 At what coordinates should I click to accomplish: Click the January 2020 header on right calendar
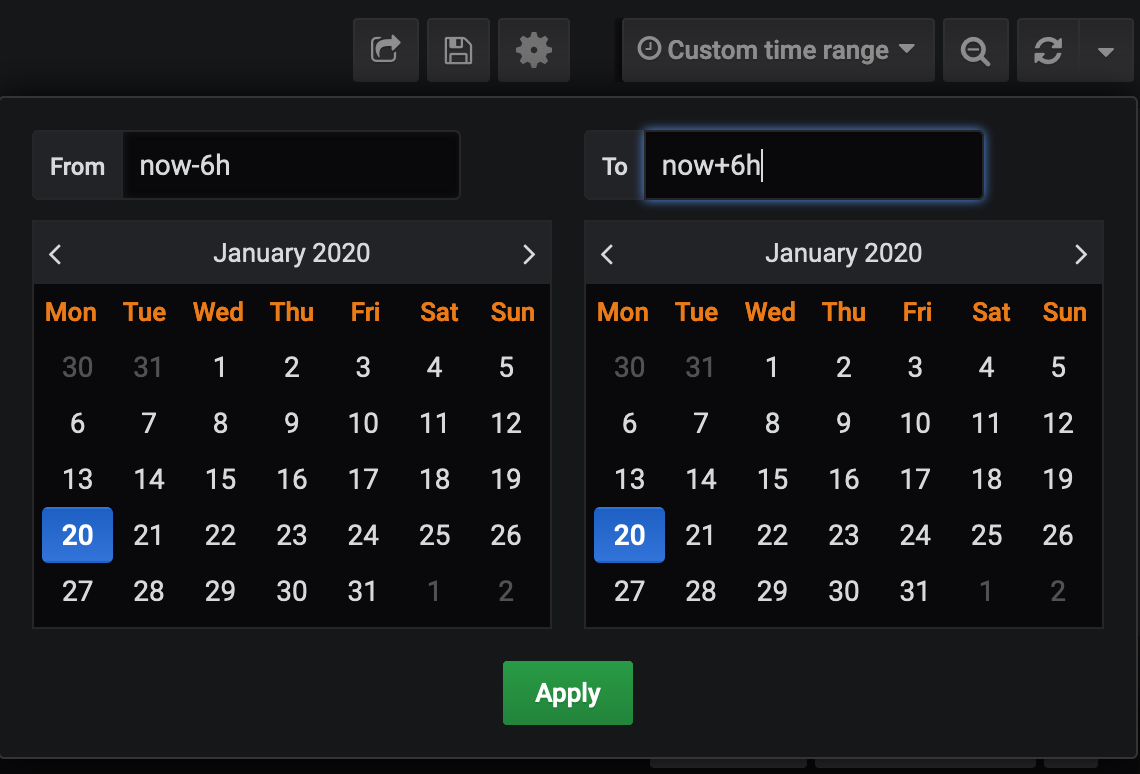(843, 253)
